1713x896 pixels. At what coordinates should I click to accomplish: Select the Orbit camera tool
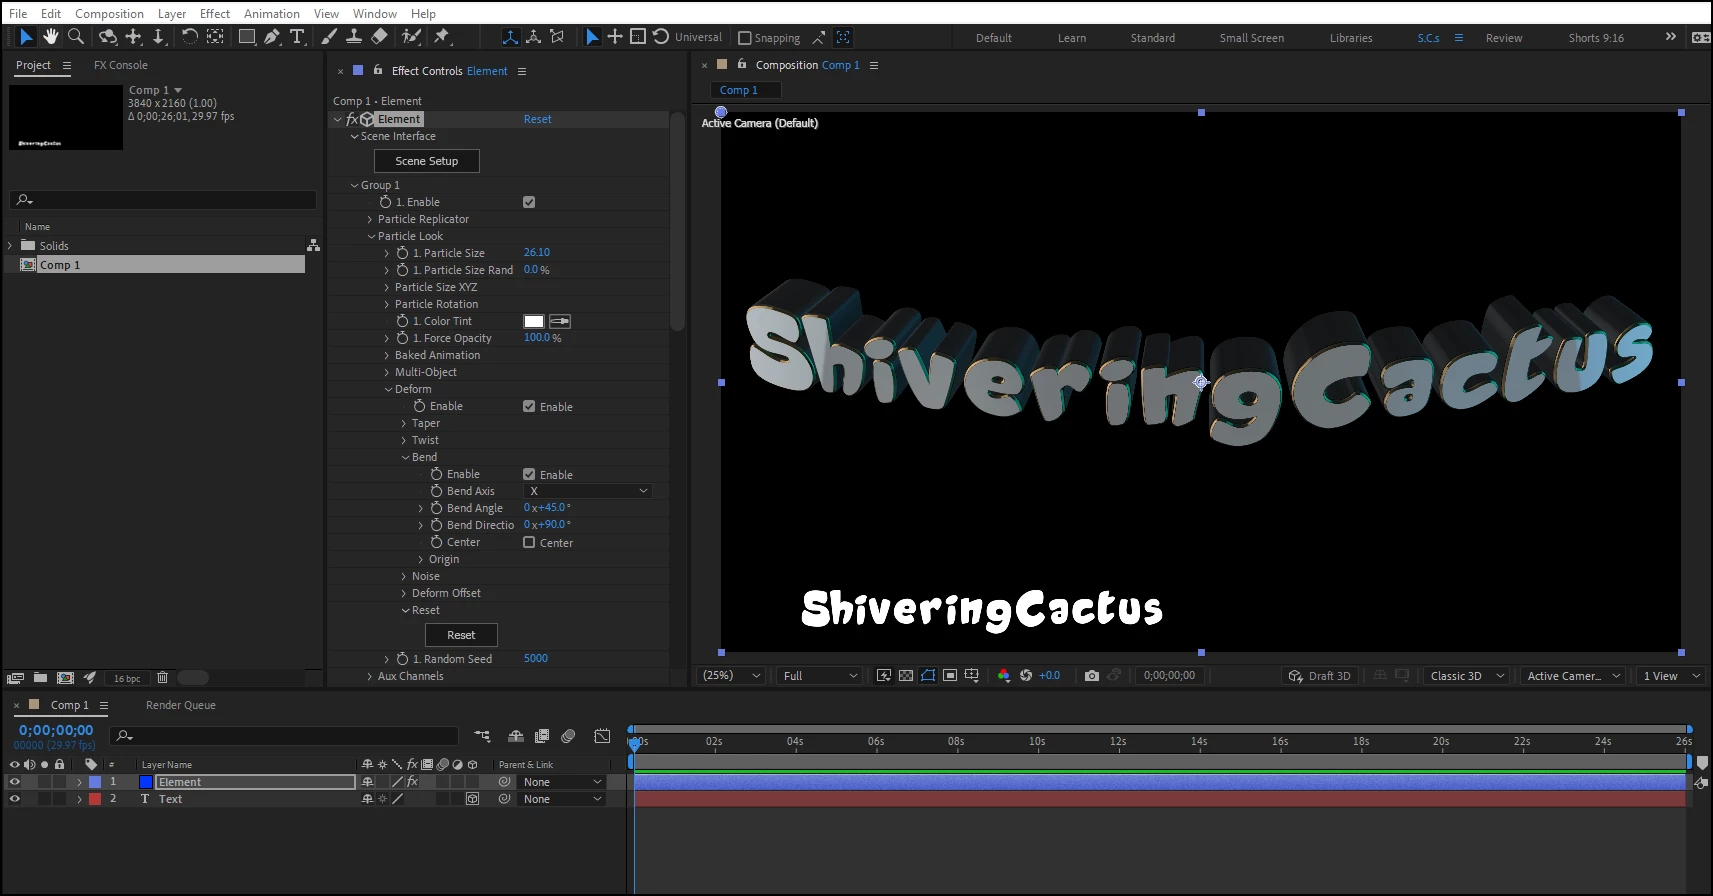(107, 37)
